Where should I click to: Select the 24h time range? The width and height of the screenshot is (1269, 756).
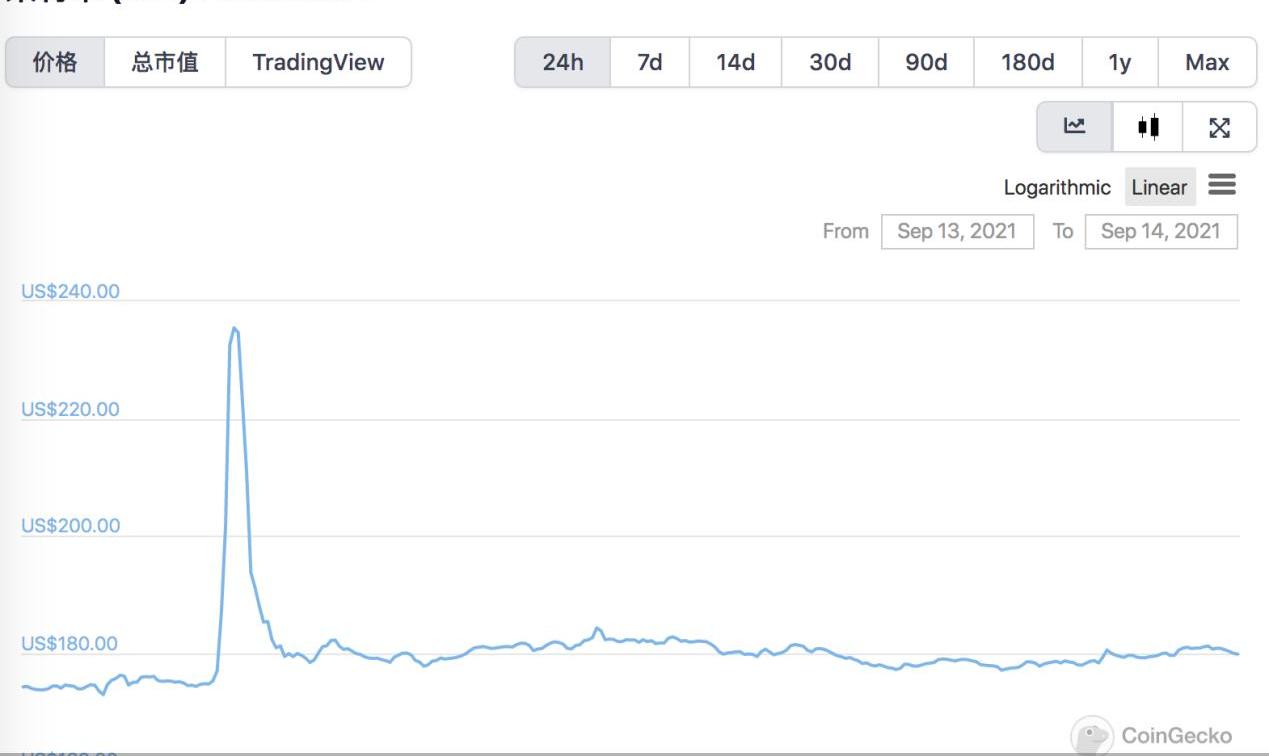point(563,62)
